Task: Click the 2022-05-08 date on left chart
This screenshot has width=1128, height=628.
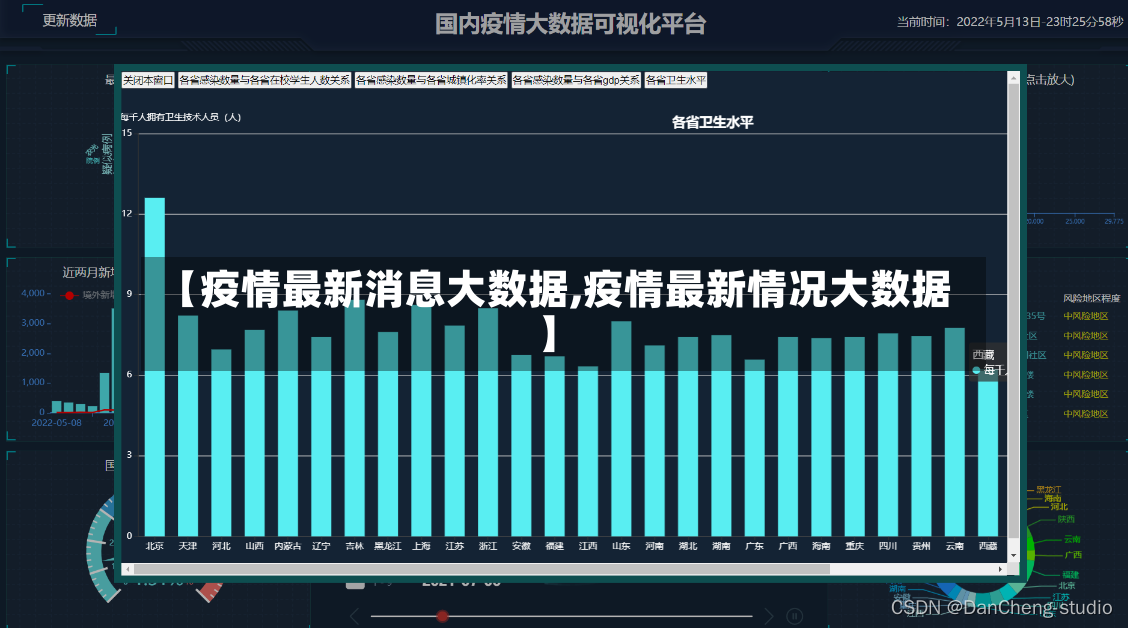Action: tap(56, 423)
